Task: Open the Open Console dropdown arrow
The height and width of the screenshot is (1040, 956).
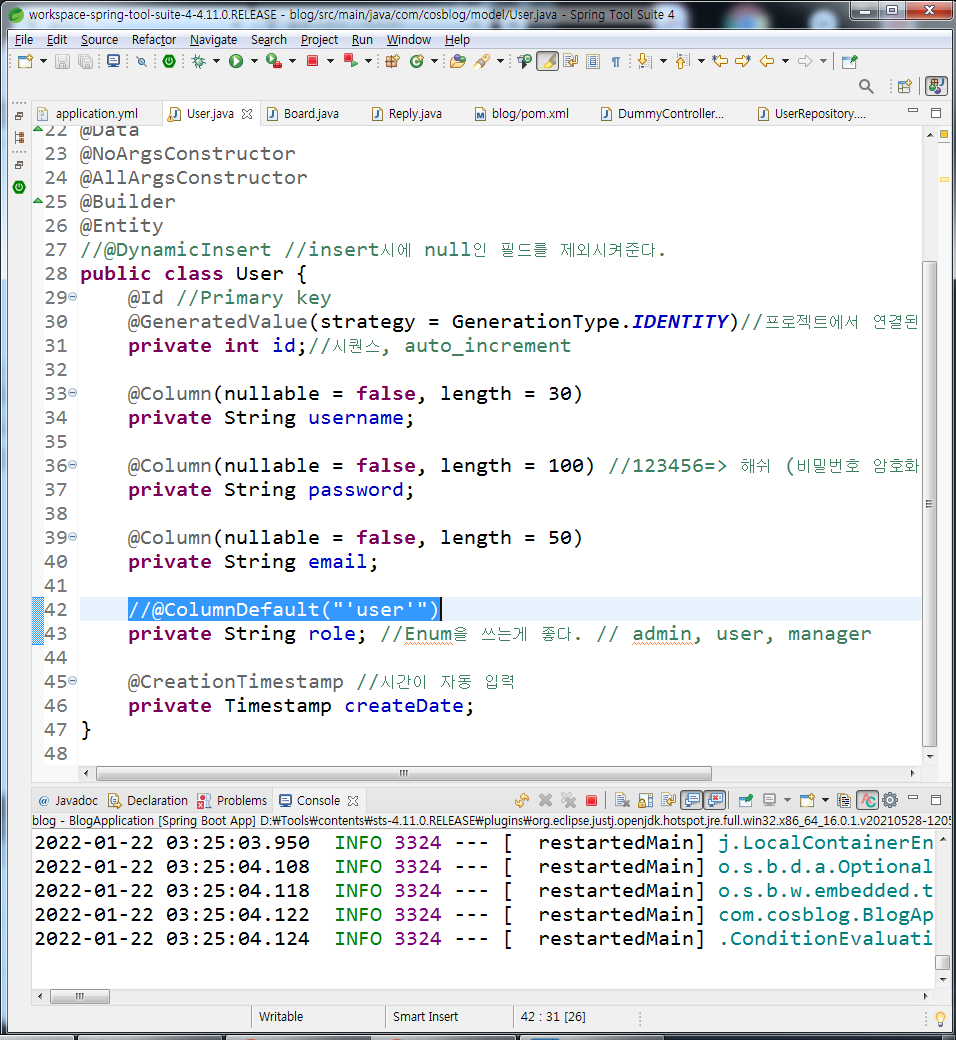Action: click(825, 801)
